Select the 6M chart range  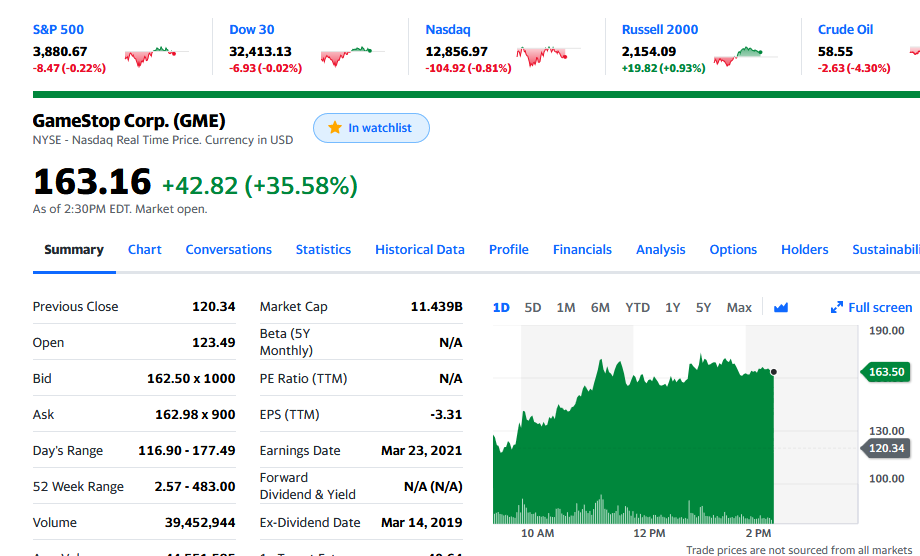[x=600, y=307]
